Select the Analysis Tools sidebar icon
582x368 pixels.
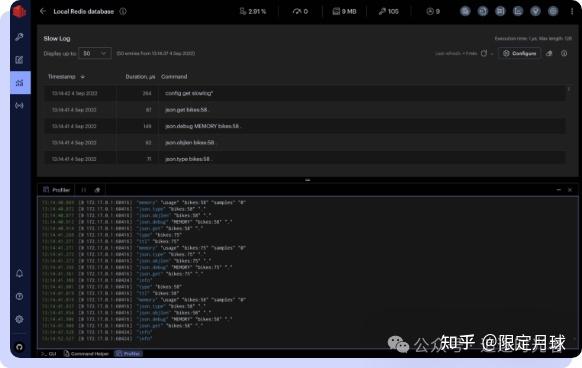coord(20,82)
